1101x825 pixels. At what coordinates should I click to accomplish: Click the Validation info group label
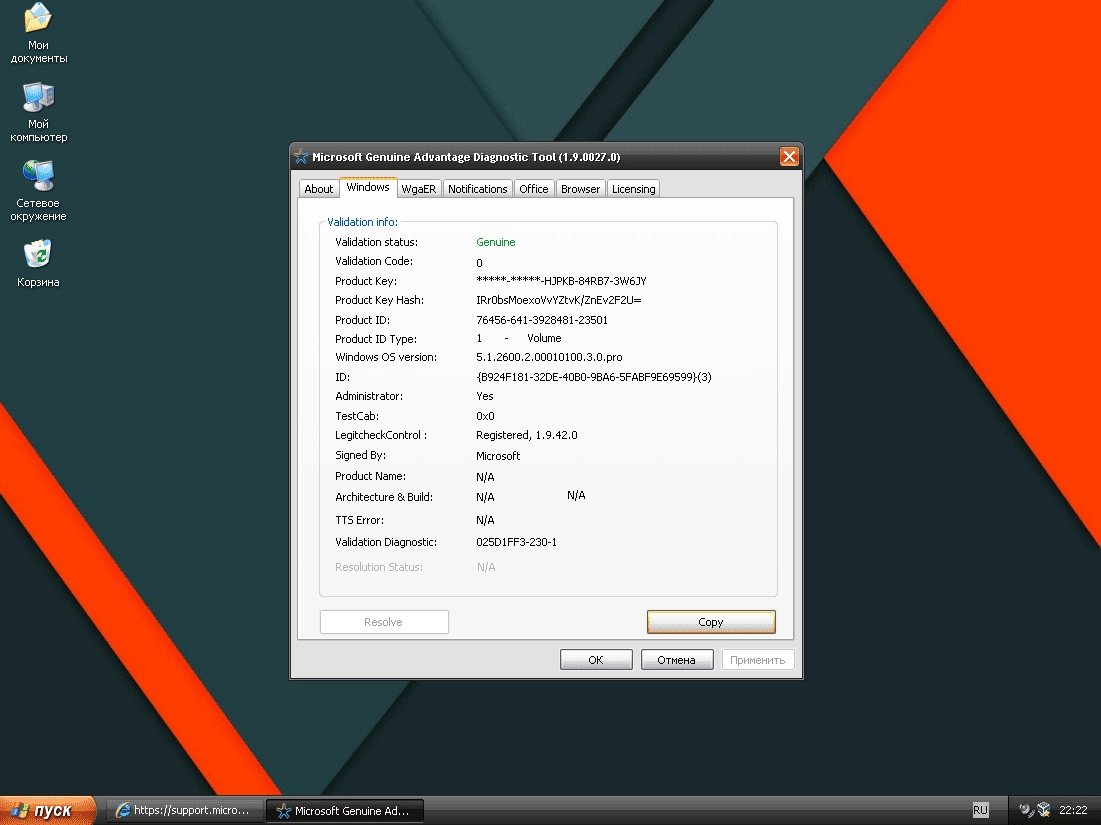tap(362, 222)
